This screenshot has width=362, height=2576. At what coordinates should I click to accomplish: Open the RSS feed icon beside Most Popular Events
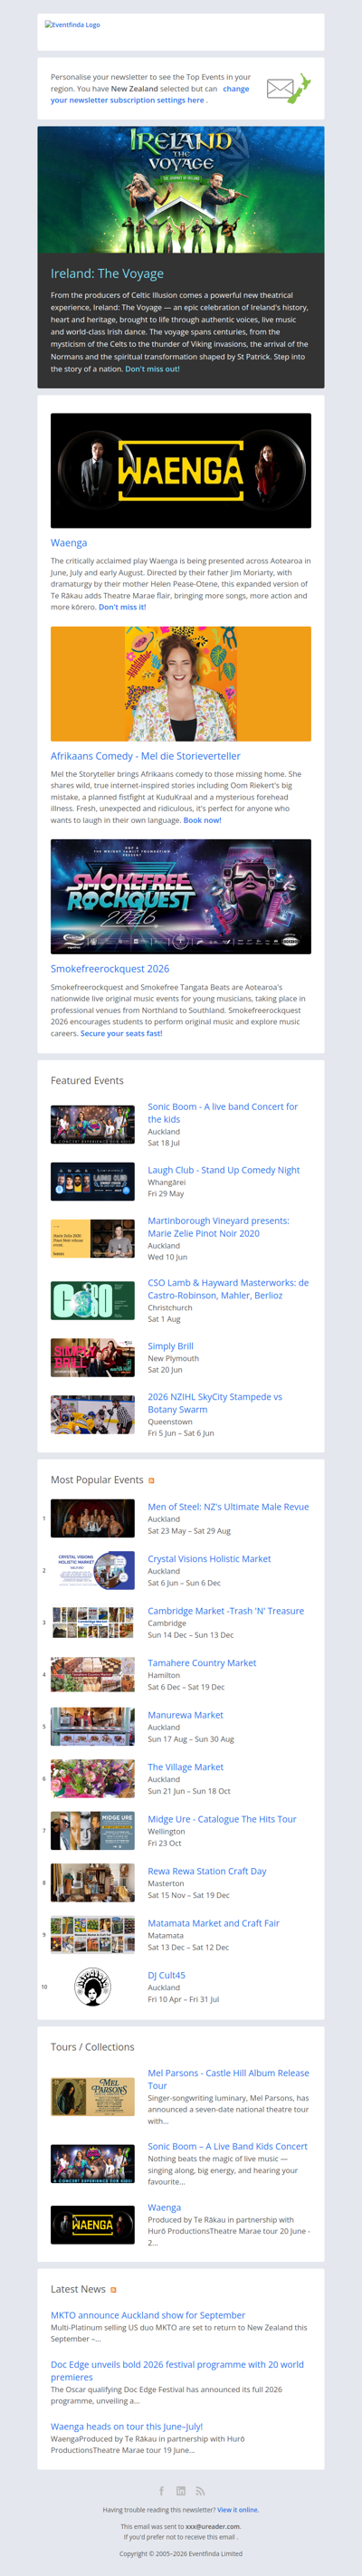click(x=151, y=1480)
